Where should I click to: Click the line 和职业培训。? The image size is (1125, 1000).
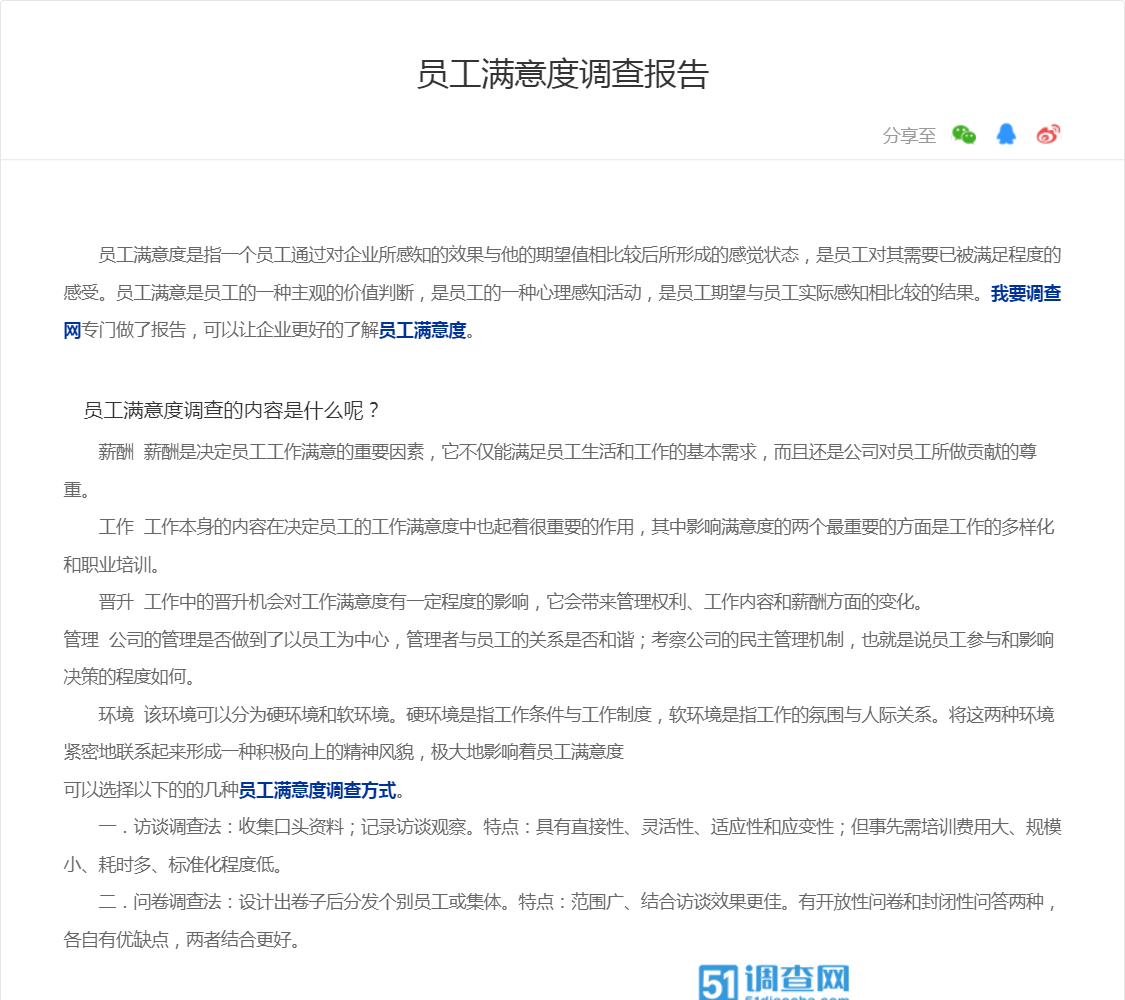(111, 565)
